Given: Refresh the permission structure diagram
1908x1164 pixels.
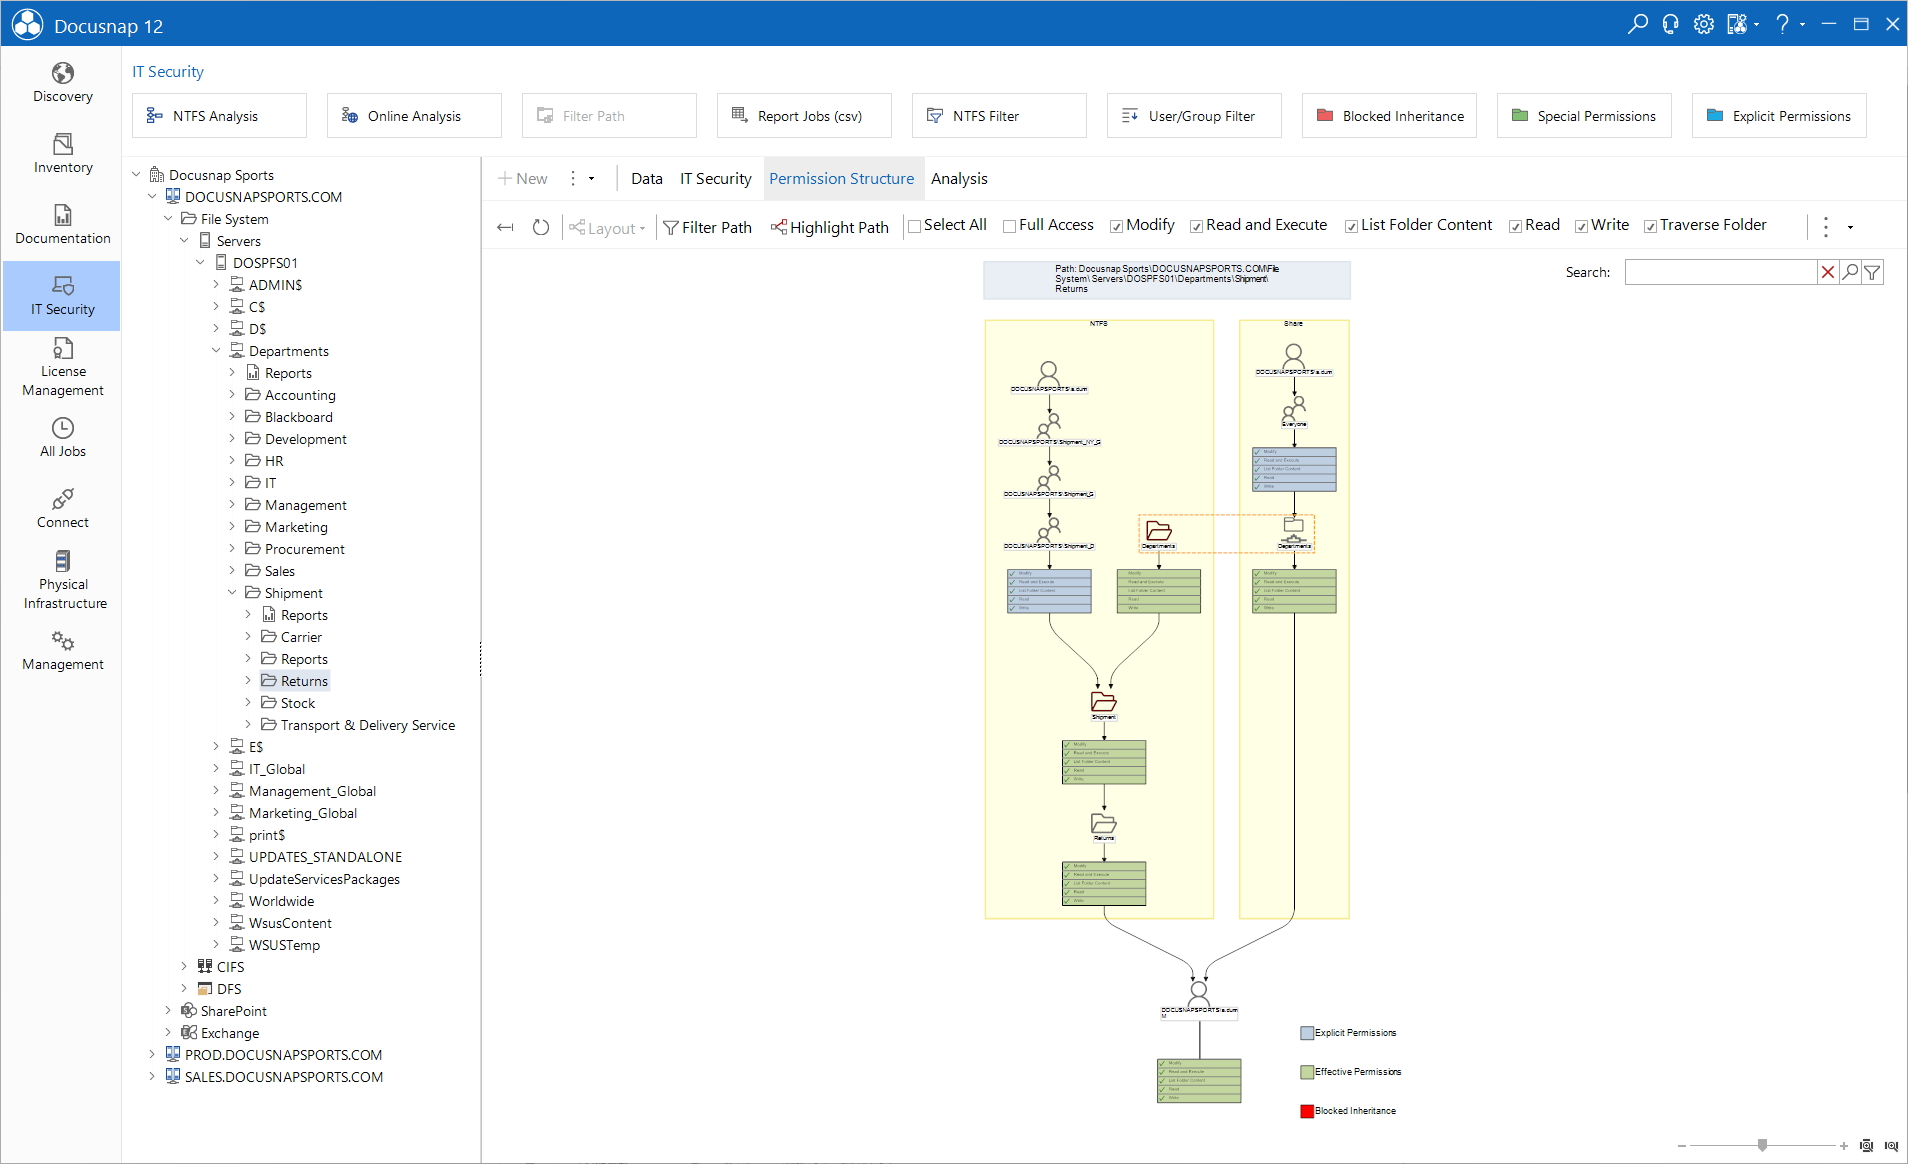Looking at the screenshot, I should point(541,227).
